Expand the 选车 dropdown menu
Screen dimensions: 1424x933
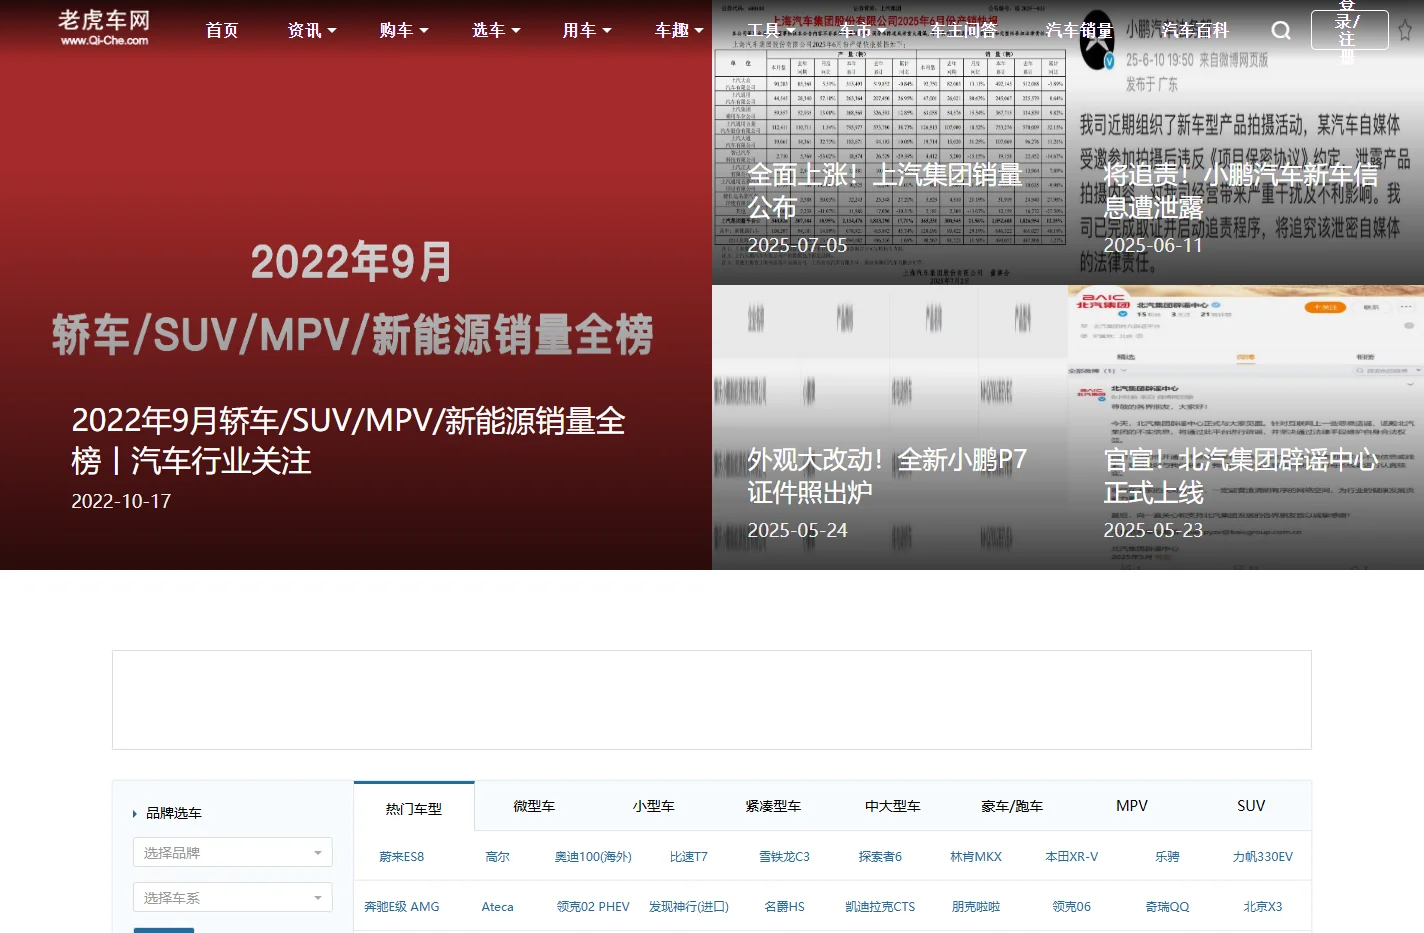coord(496,31)
